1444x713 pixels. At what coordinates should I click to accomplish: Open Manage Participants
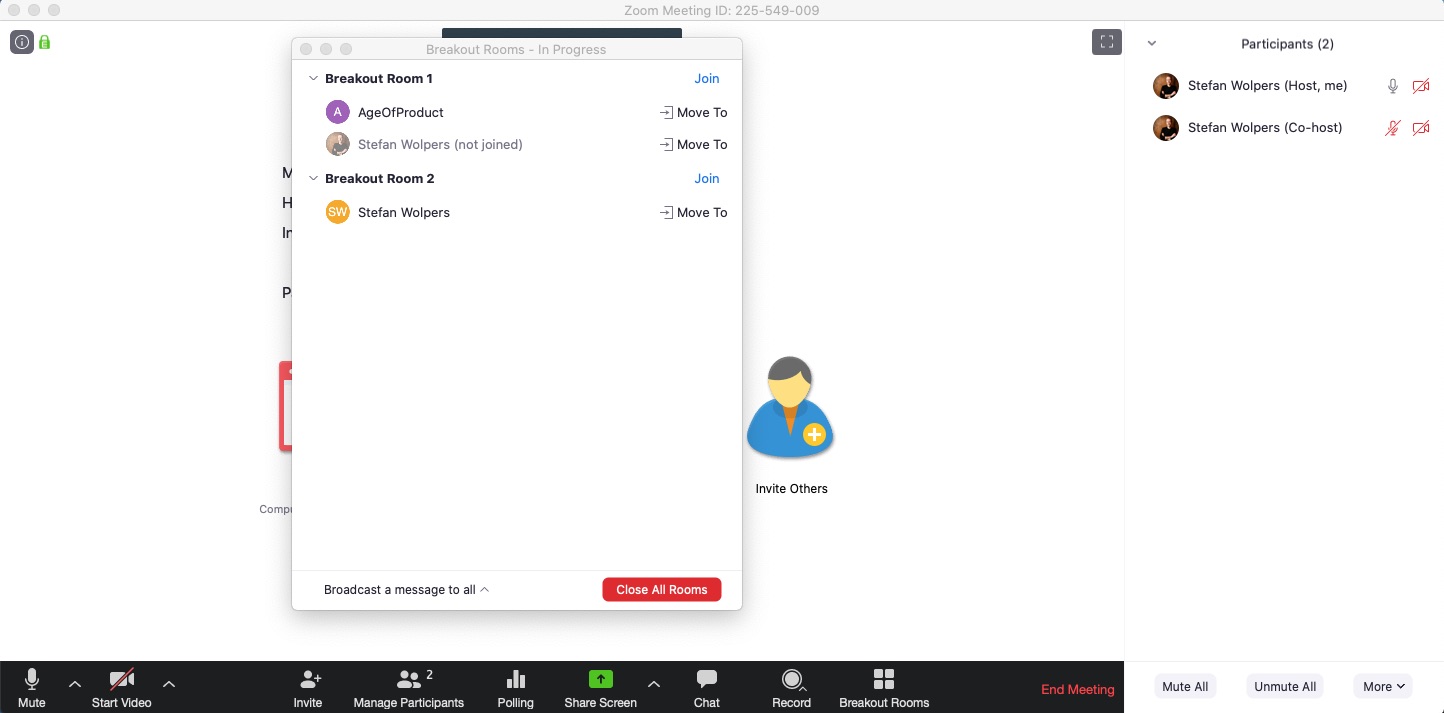(x=408, y=680)
